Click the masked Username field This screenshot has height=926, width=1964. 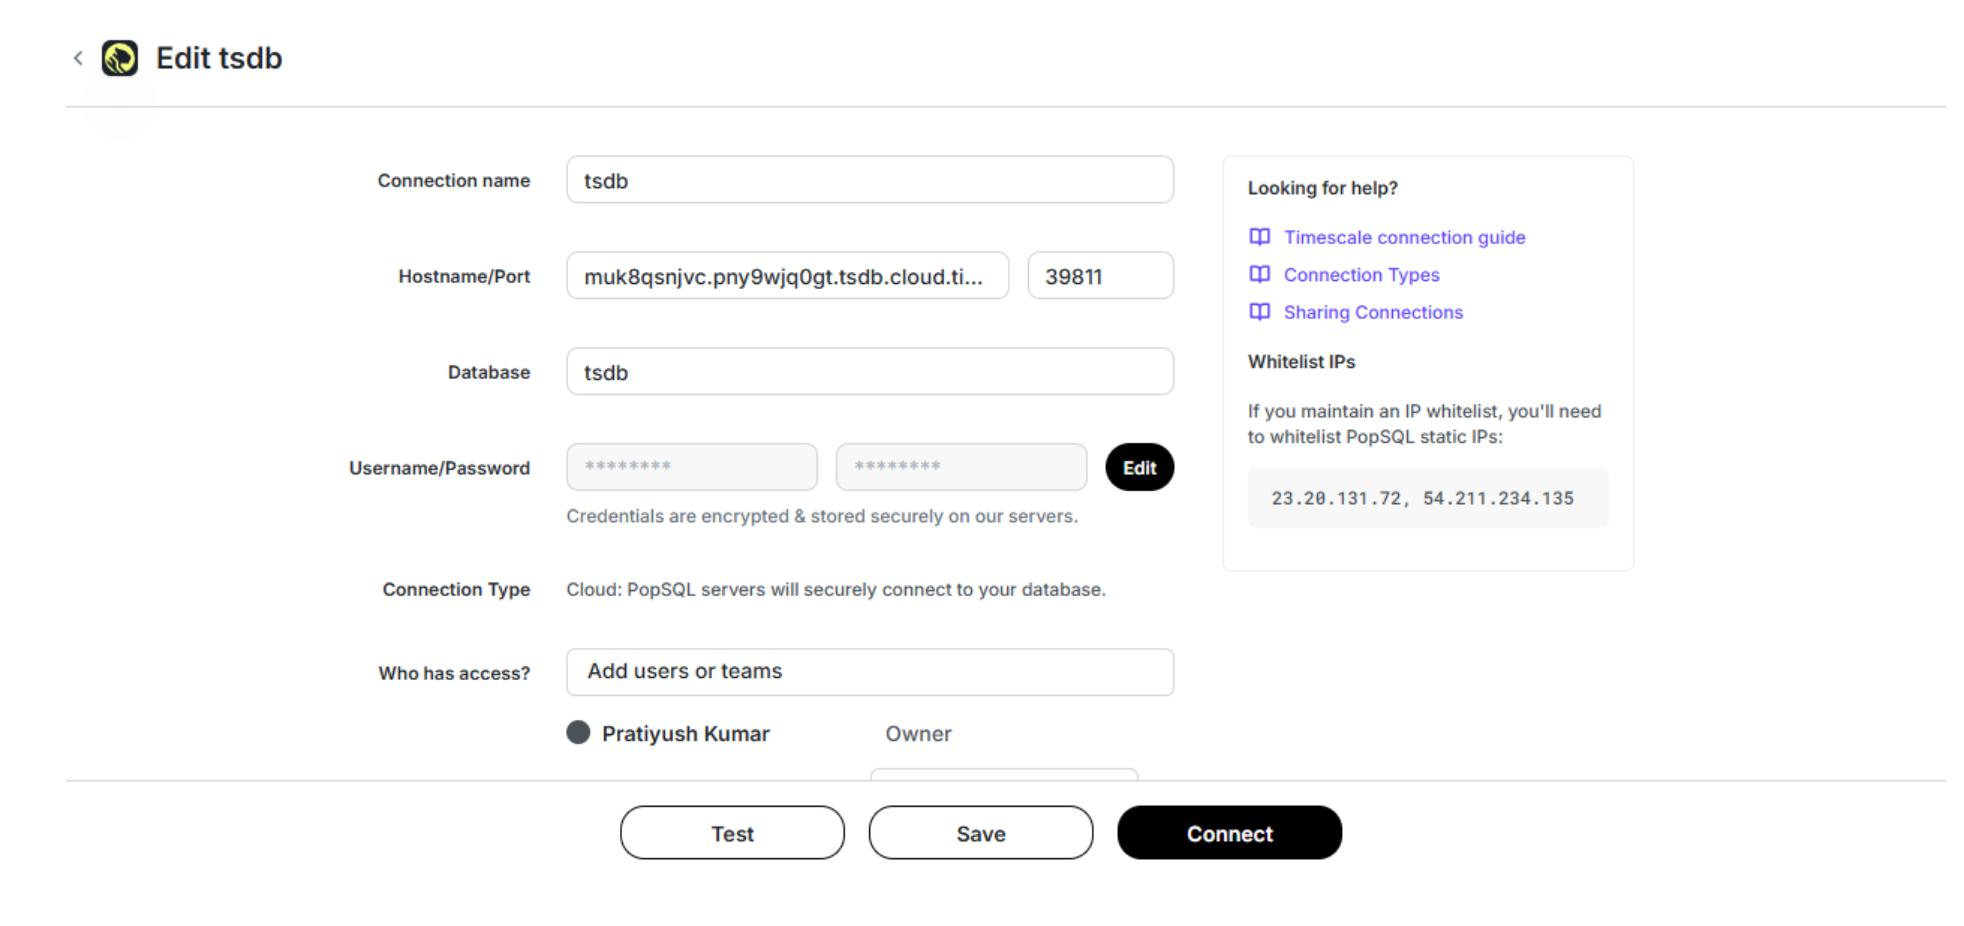click(x=691, y=467)
